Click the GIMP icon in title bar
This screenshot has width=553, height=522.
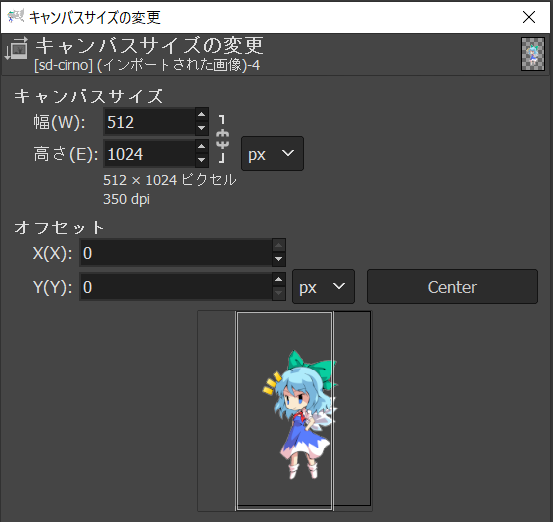point(16,16)
